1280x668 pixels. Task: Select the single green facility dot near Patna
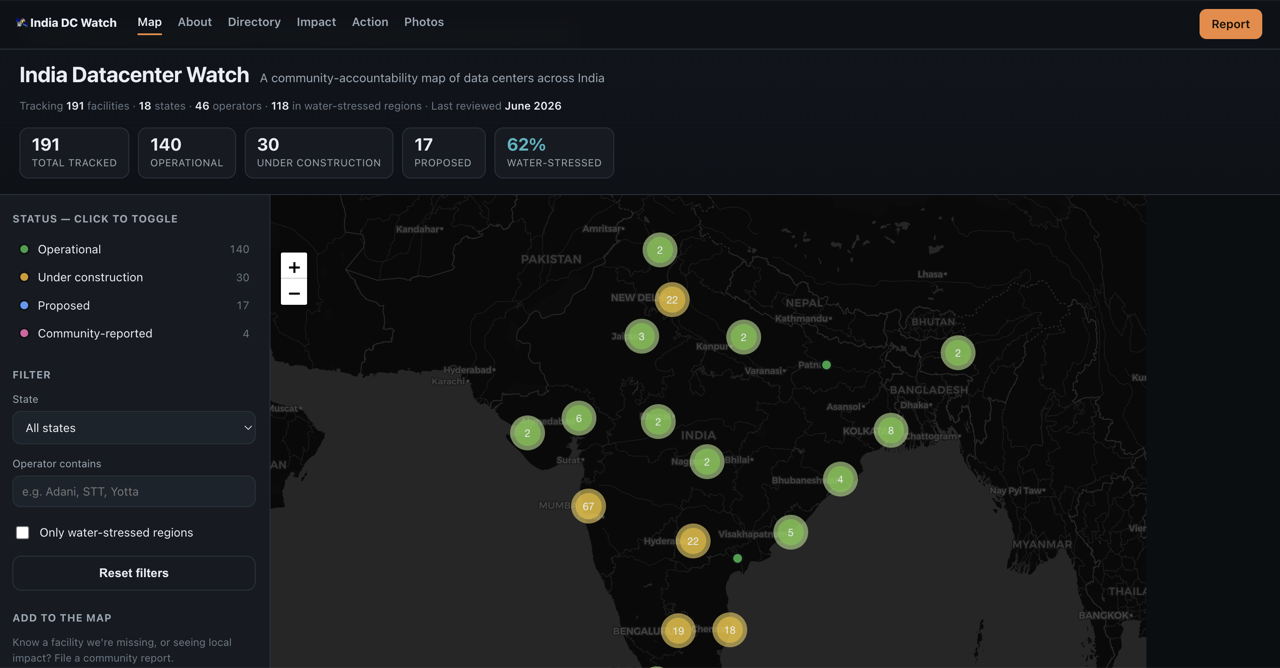point(826,365)
